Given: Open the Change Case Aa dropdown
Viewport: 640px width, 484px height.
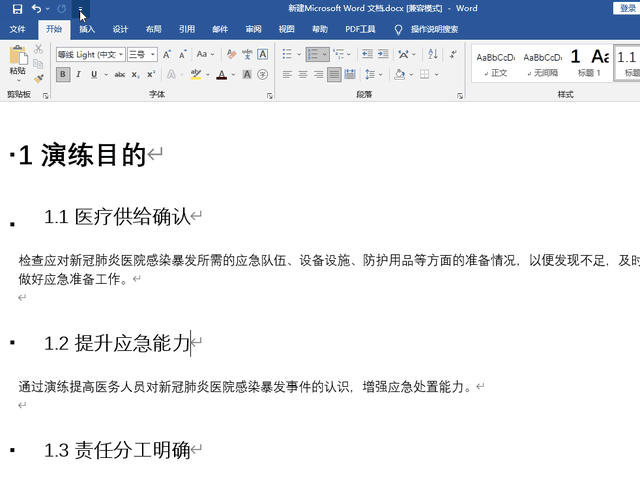Looking at the screenshot, I should (205, 54).
